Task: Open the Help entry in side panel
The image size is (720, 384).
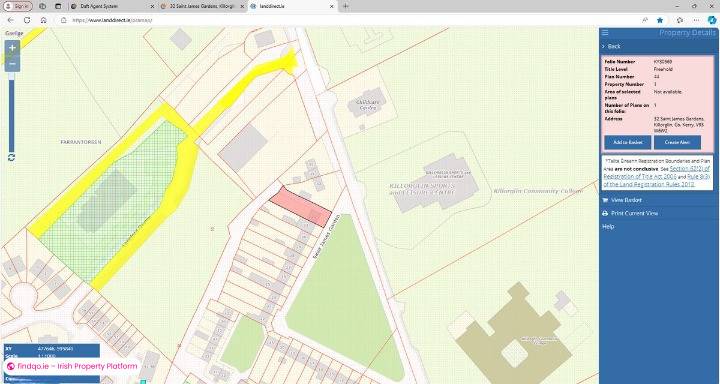Action: (608, 227)
